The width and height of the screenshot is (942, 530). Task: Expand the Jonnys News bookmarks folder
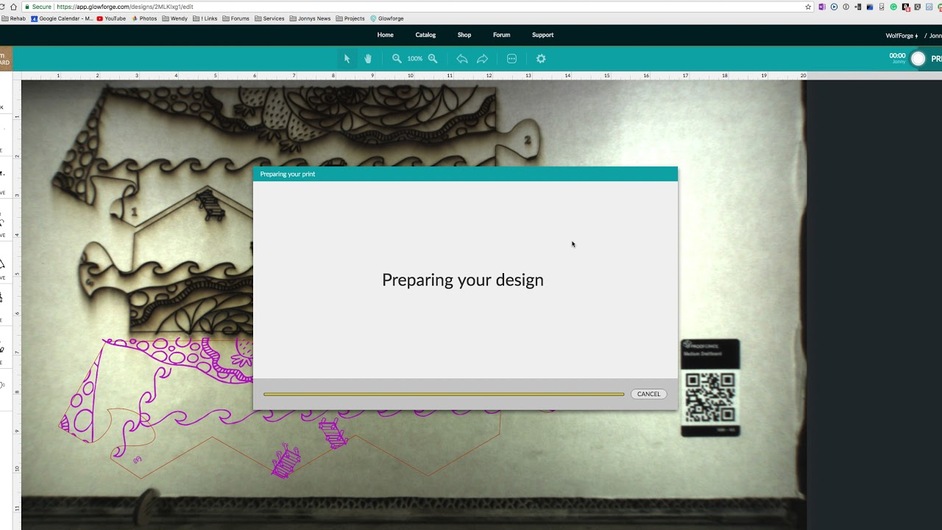coord(310,19)
